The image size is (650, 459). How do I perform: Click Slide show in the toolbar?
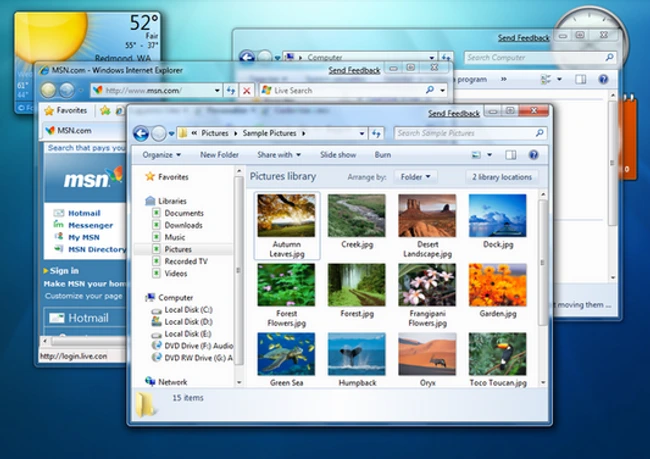[x=338, y=155]
